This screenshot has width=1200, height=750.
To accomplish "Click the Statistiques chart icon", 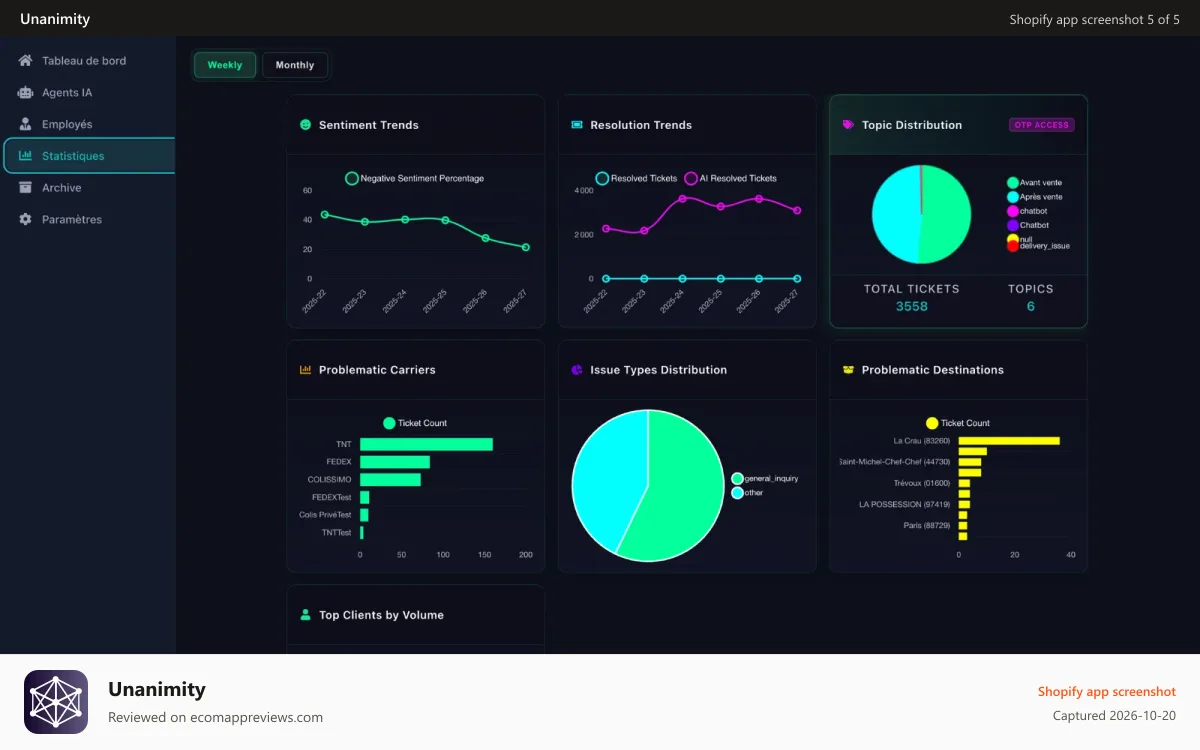I will (x=25, y=156).
